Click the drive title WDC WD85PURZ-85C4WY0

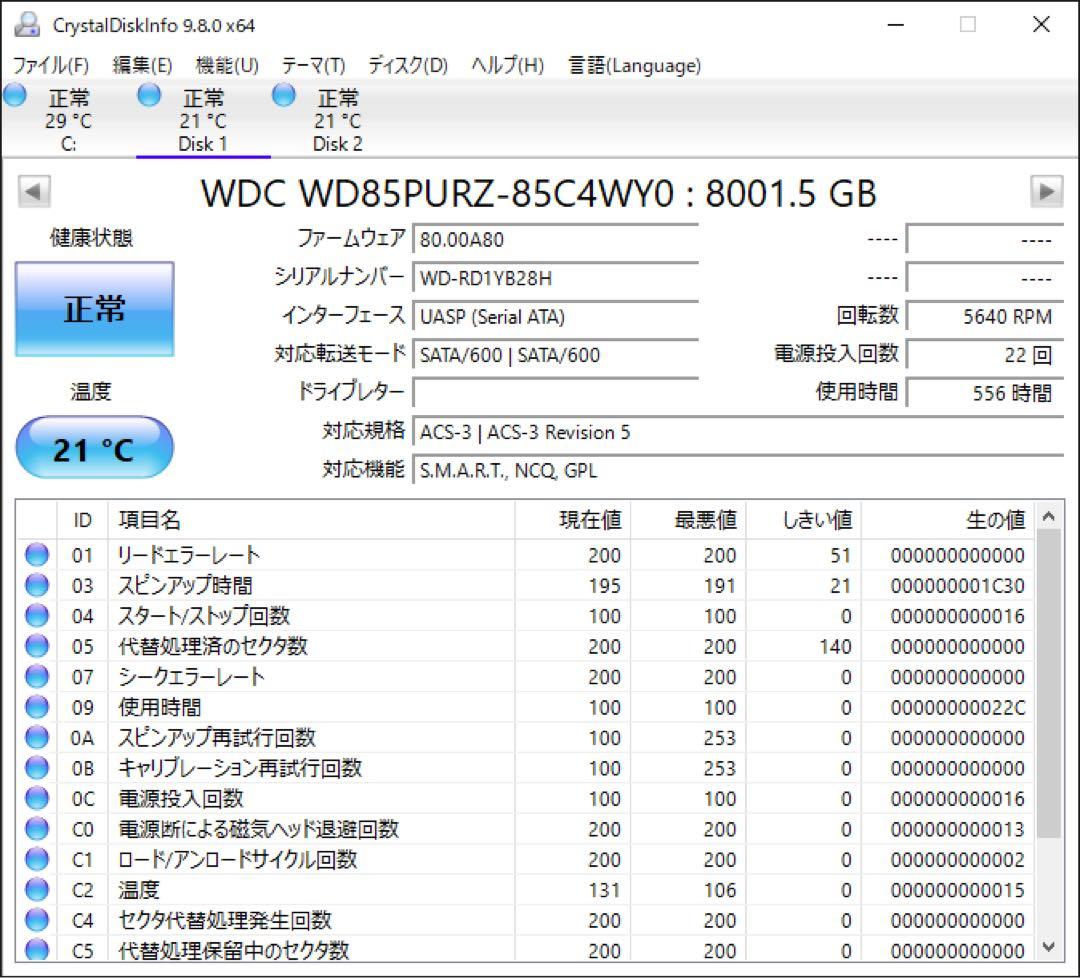click(x=437, y=193)
